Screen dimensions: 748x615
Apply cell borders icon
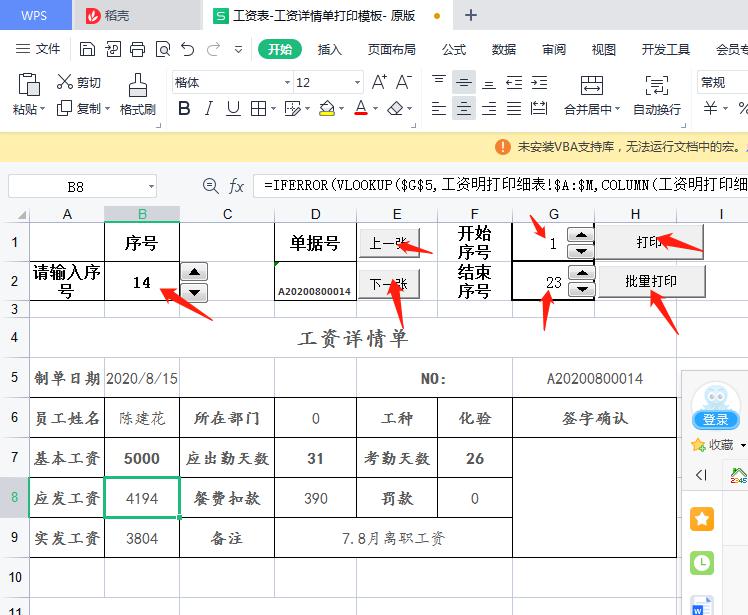[x=258, y=109]
